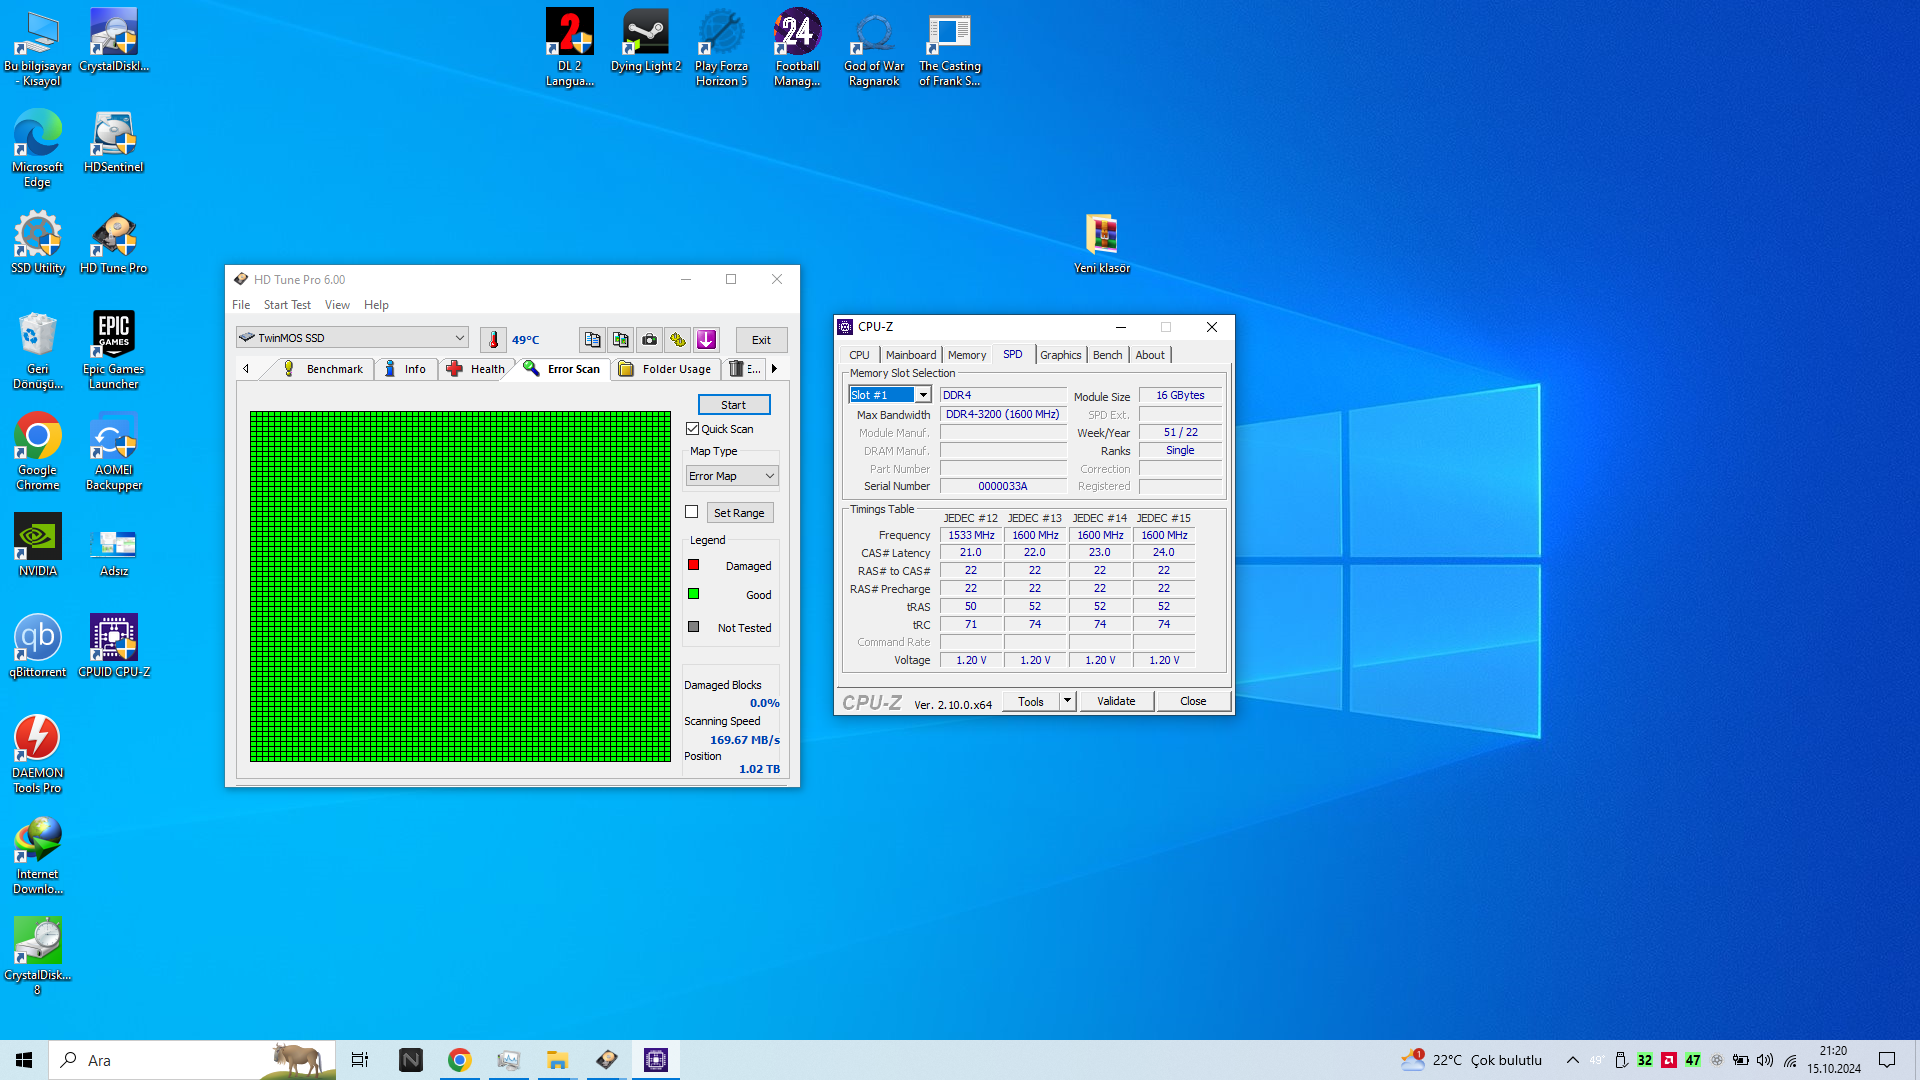Click the copy screenshot to clipboard icon

point(621,340)
